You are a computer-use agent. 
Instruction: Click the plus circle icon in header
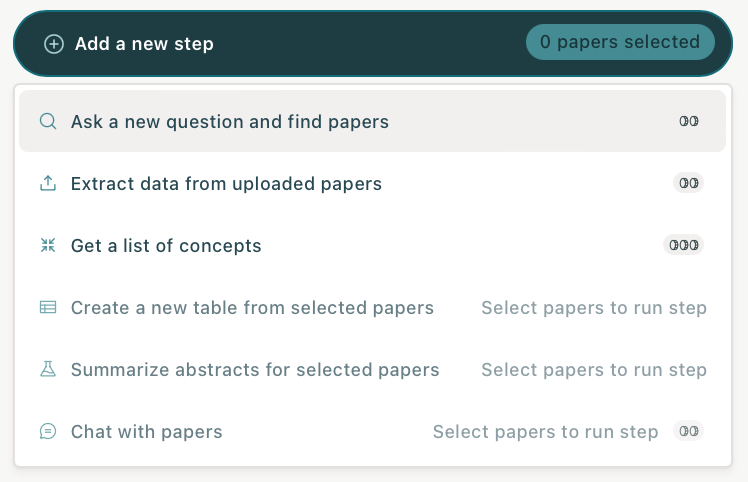click(x=54, y=44)
